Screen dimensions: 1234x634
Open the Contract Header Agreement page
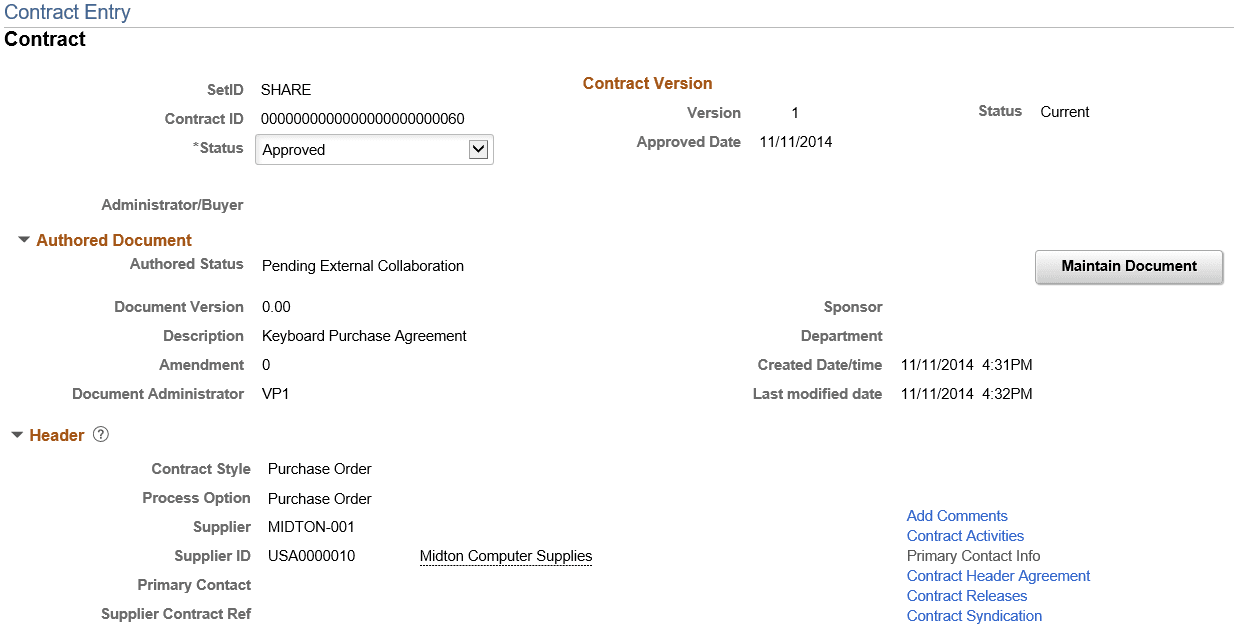click(x=997, y=575)
